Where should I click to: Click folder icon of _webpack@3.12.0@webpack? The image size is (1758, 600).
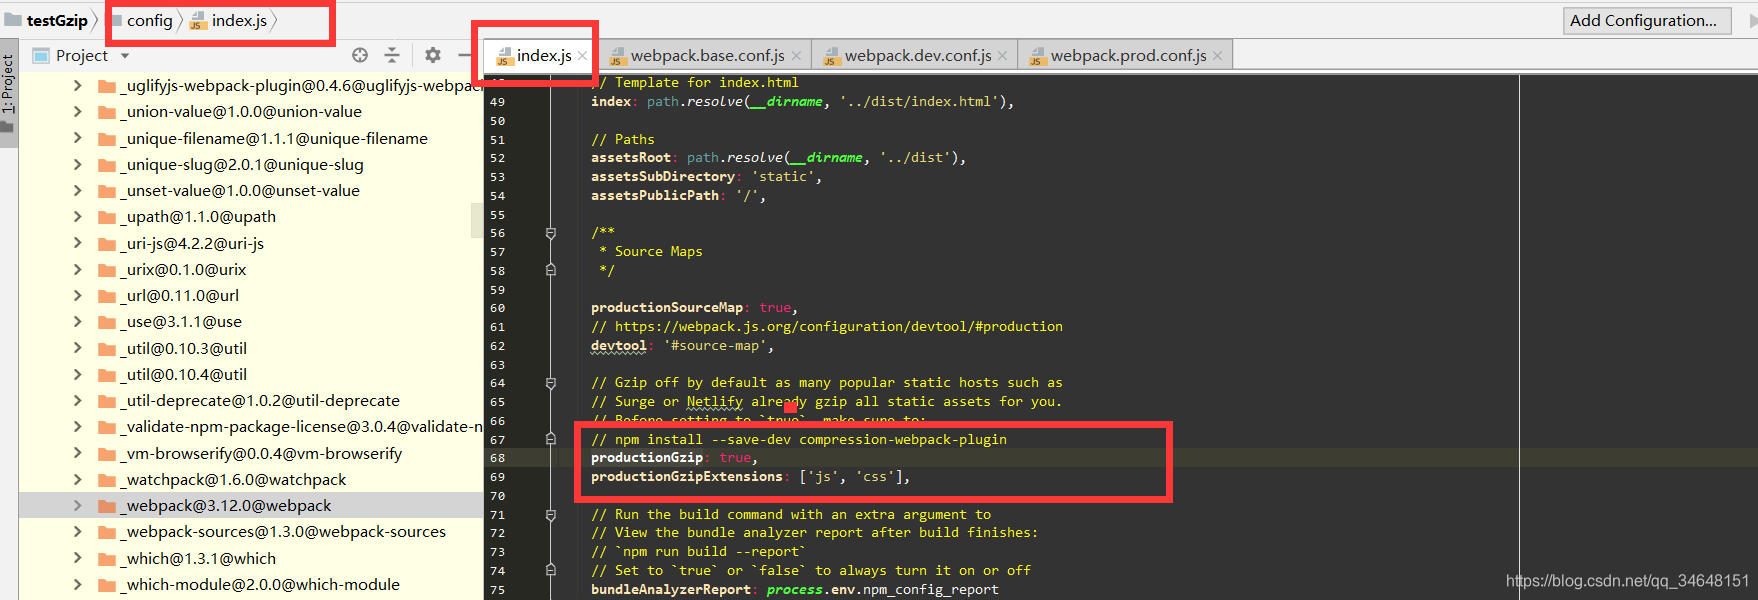[x=107, y=506]
